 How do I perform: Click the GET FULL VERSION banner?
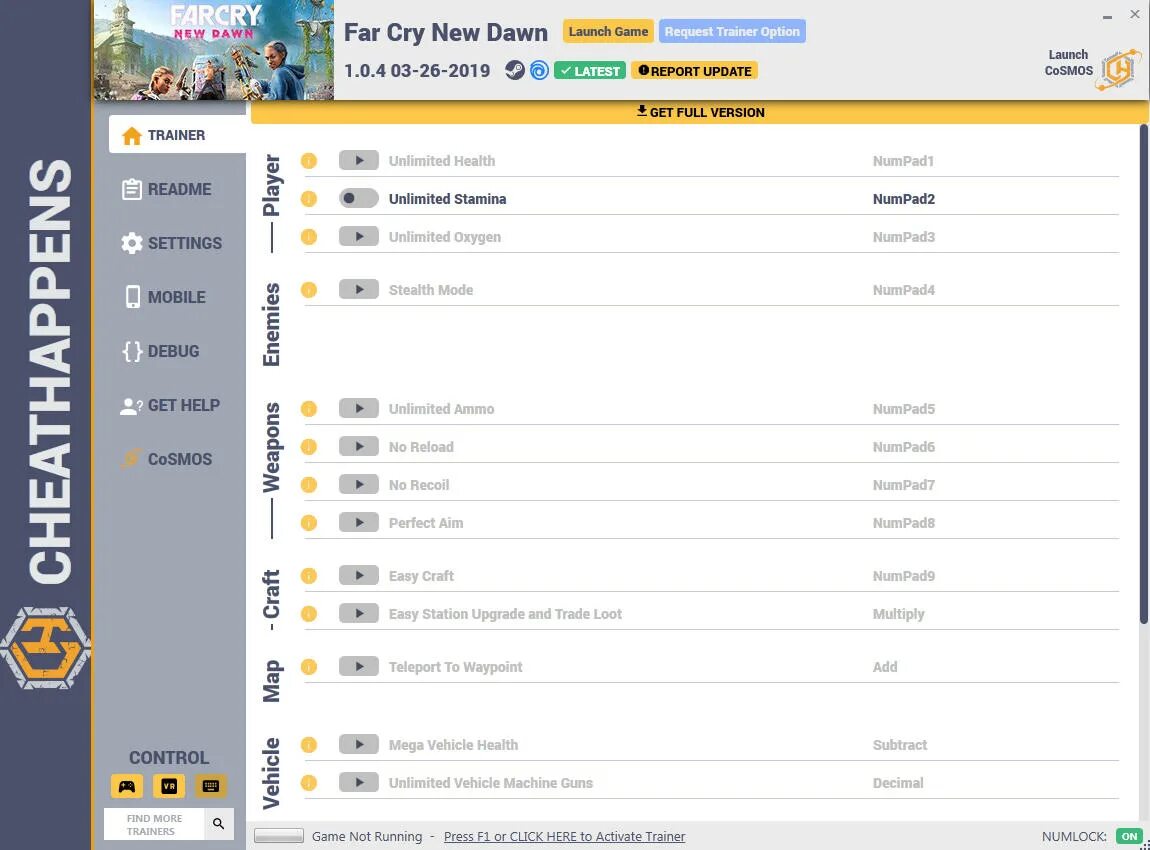[x=699, y=112]
